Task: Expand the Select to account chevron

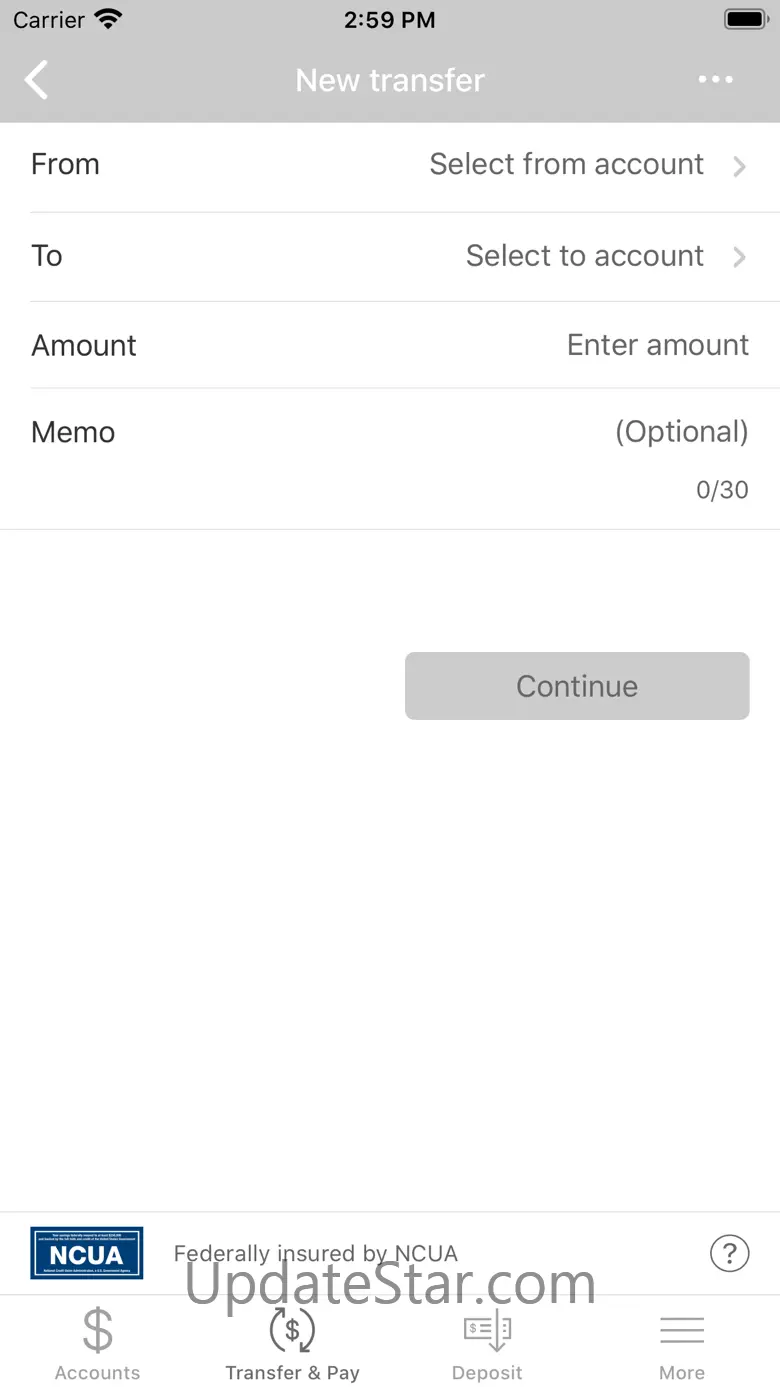Action: coord(740,257)
